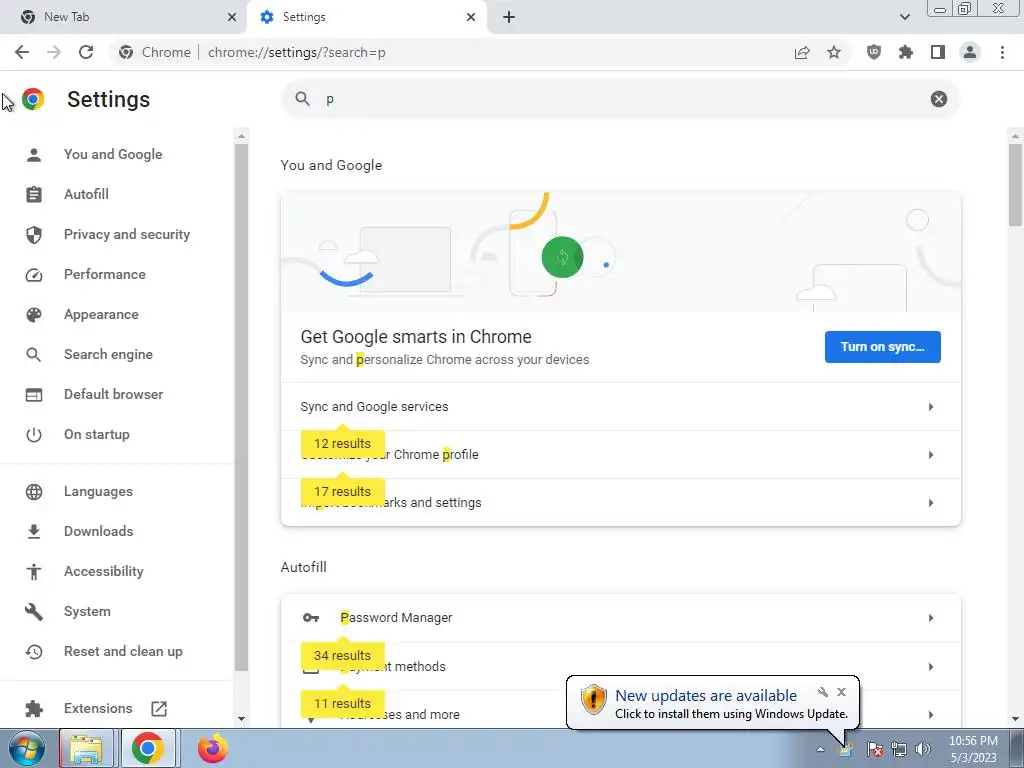Screen dimensions: 1024x768
Task: Share this page from the address bar
Action: coord(802,52)
